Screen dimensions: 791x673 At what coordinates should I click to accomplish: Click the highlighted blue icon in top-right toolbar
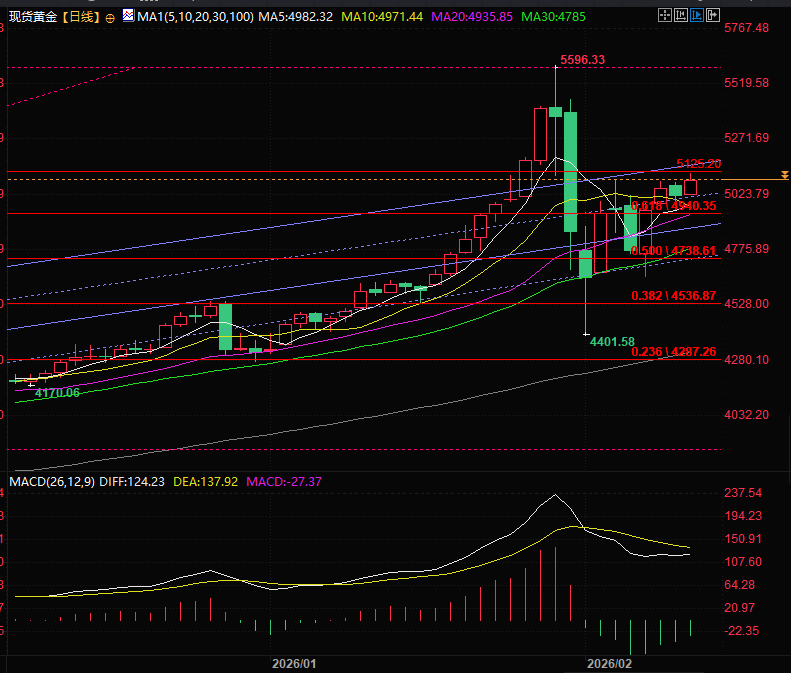tap(696, 15)
